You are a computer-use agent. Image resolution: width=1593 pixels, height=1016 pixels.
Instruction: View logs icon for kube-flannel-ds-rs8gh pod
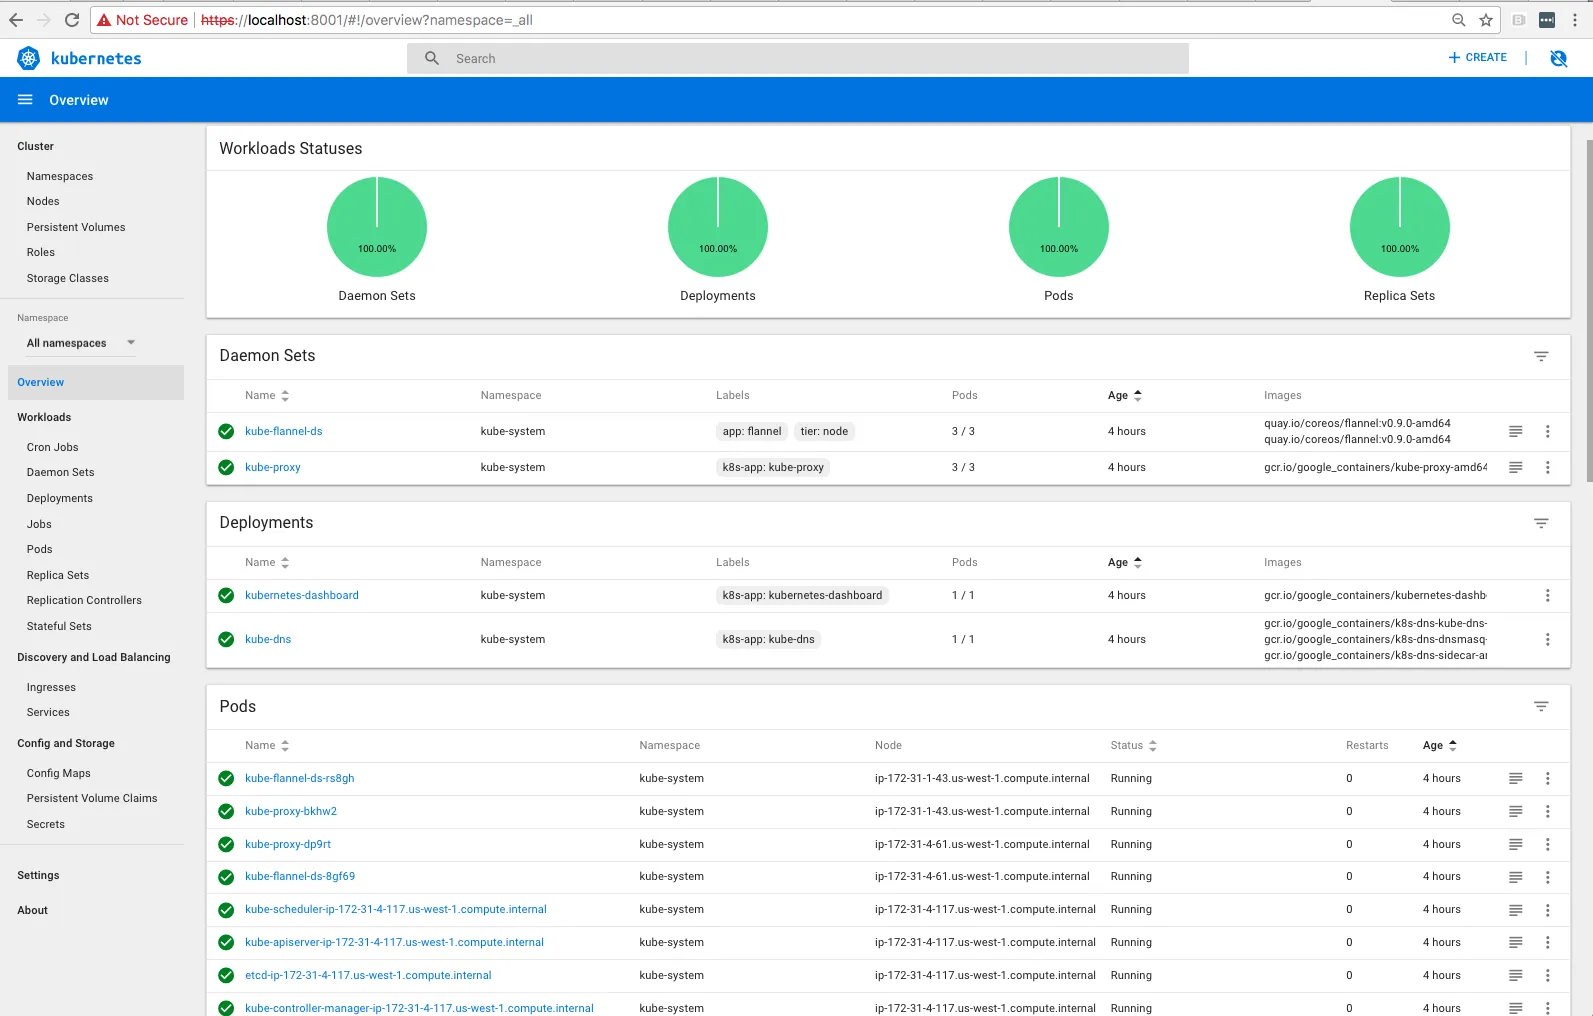coord(1516,778)
